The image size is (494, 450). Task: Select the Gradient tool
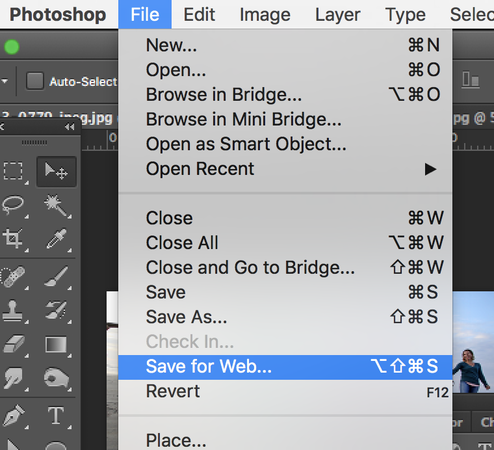click(56, 344)
